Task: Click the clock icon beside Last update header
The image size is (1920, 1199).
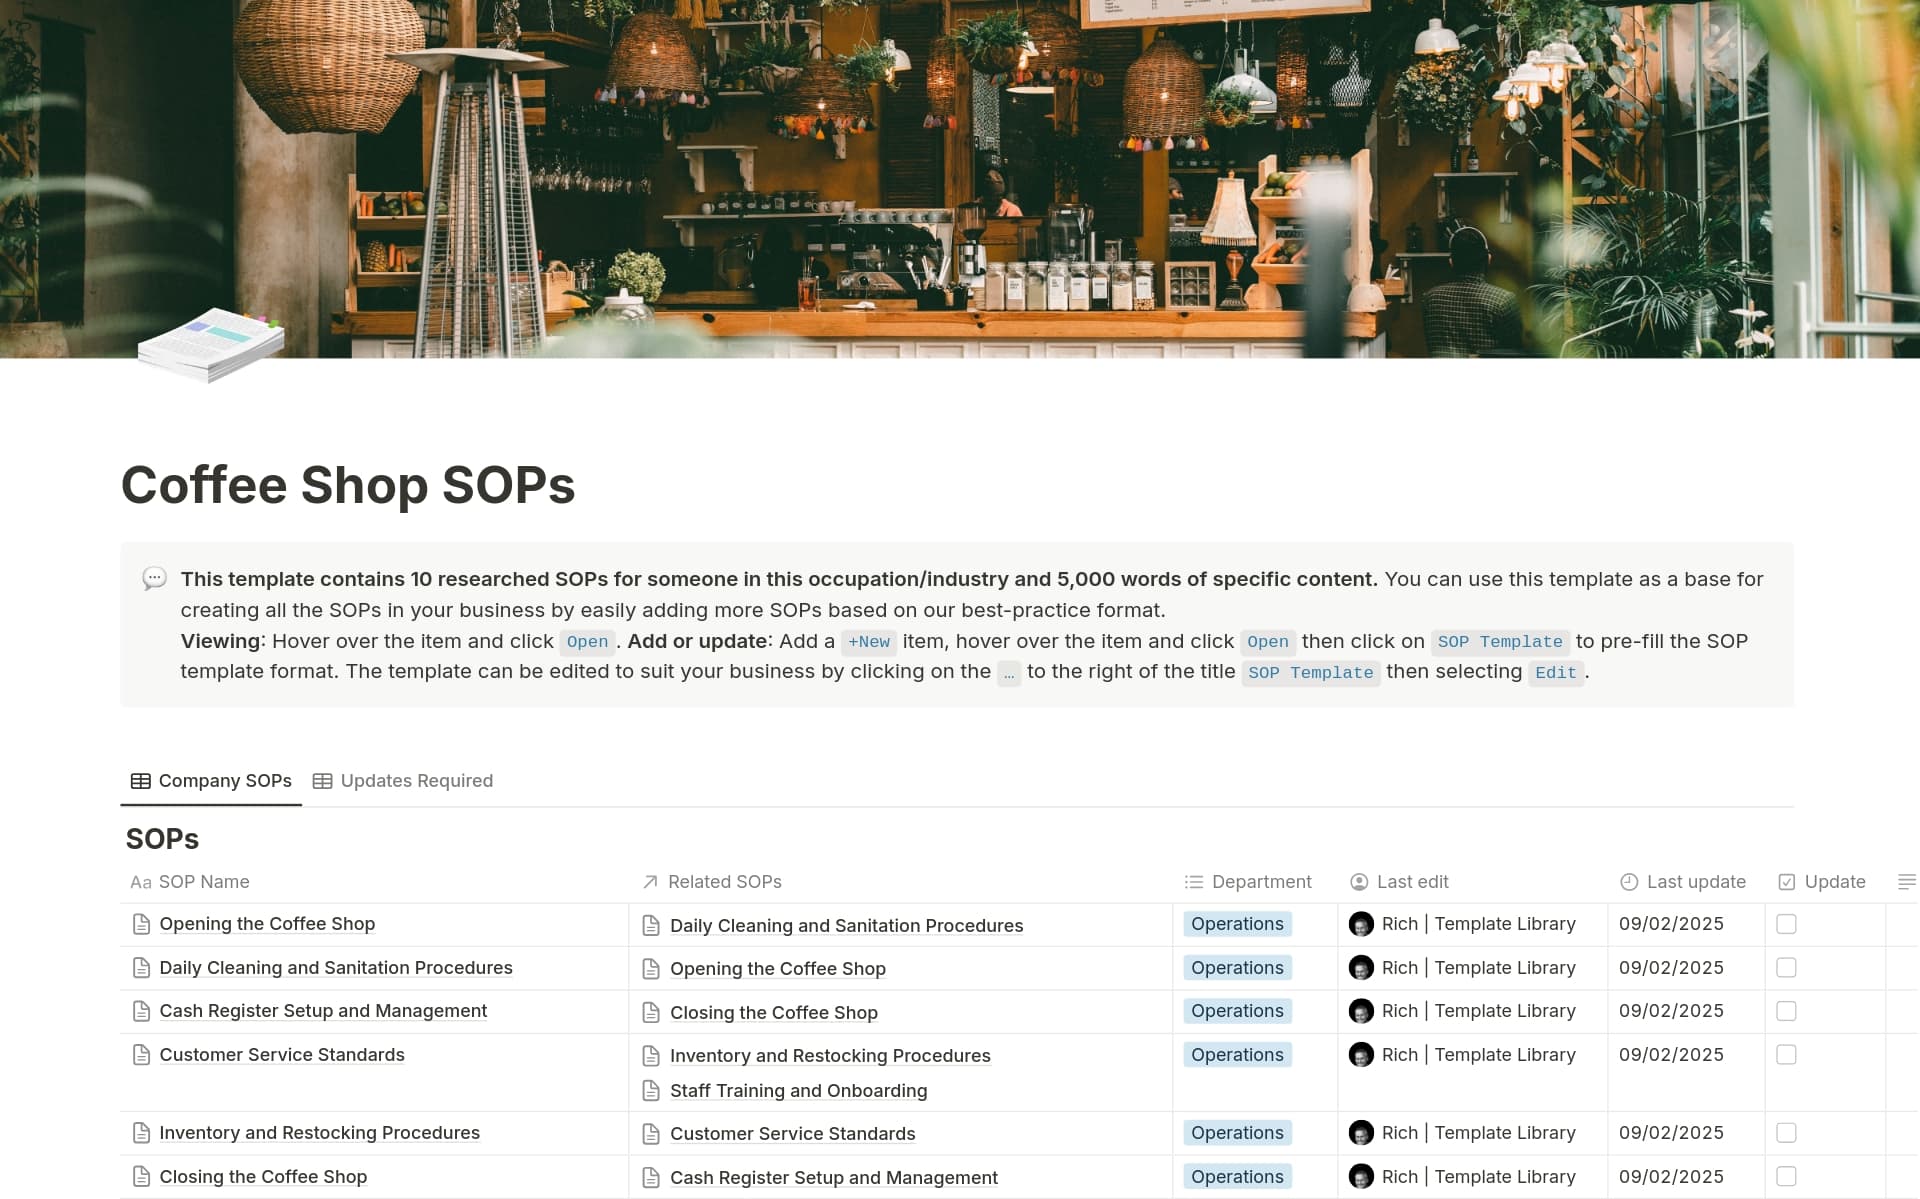Action: pyautogui.click(x=1628, y=882)
